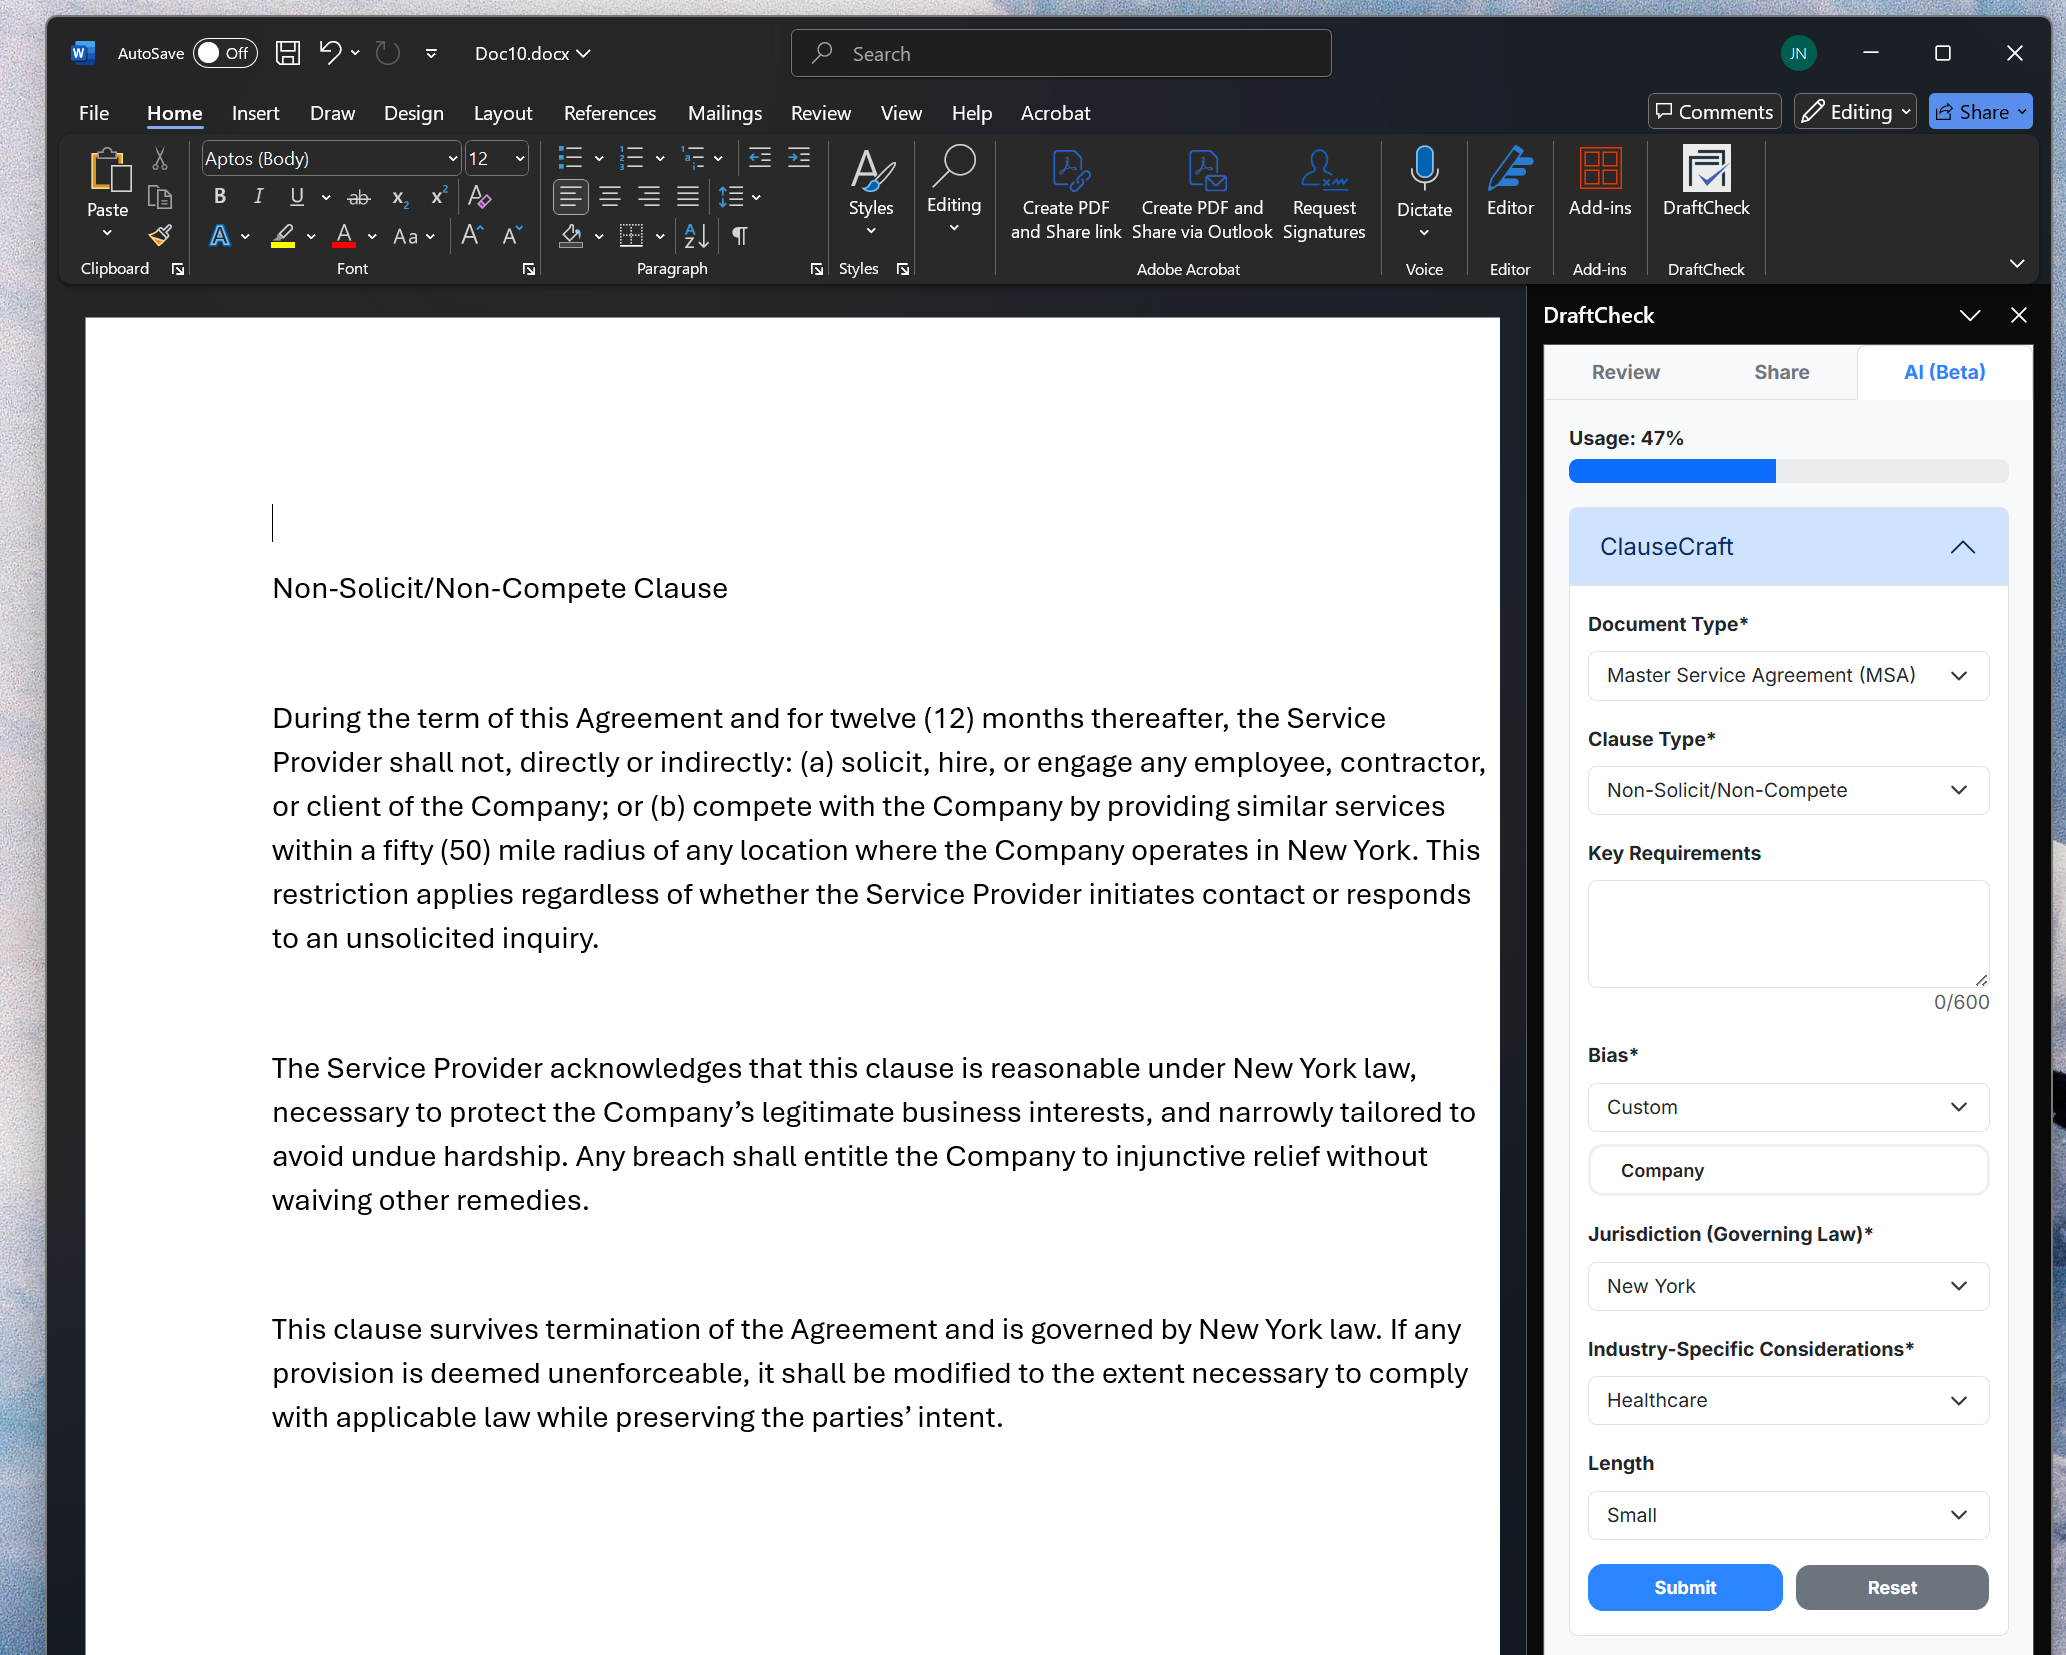Switch to DraftCheck Review tab

pyautogui.click(x=1625, y=372)
